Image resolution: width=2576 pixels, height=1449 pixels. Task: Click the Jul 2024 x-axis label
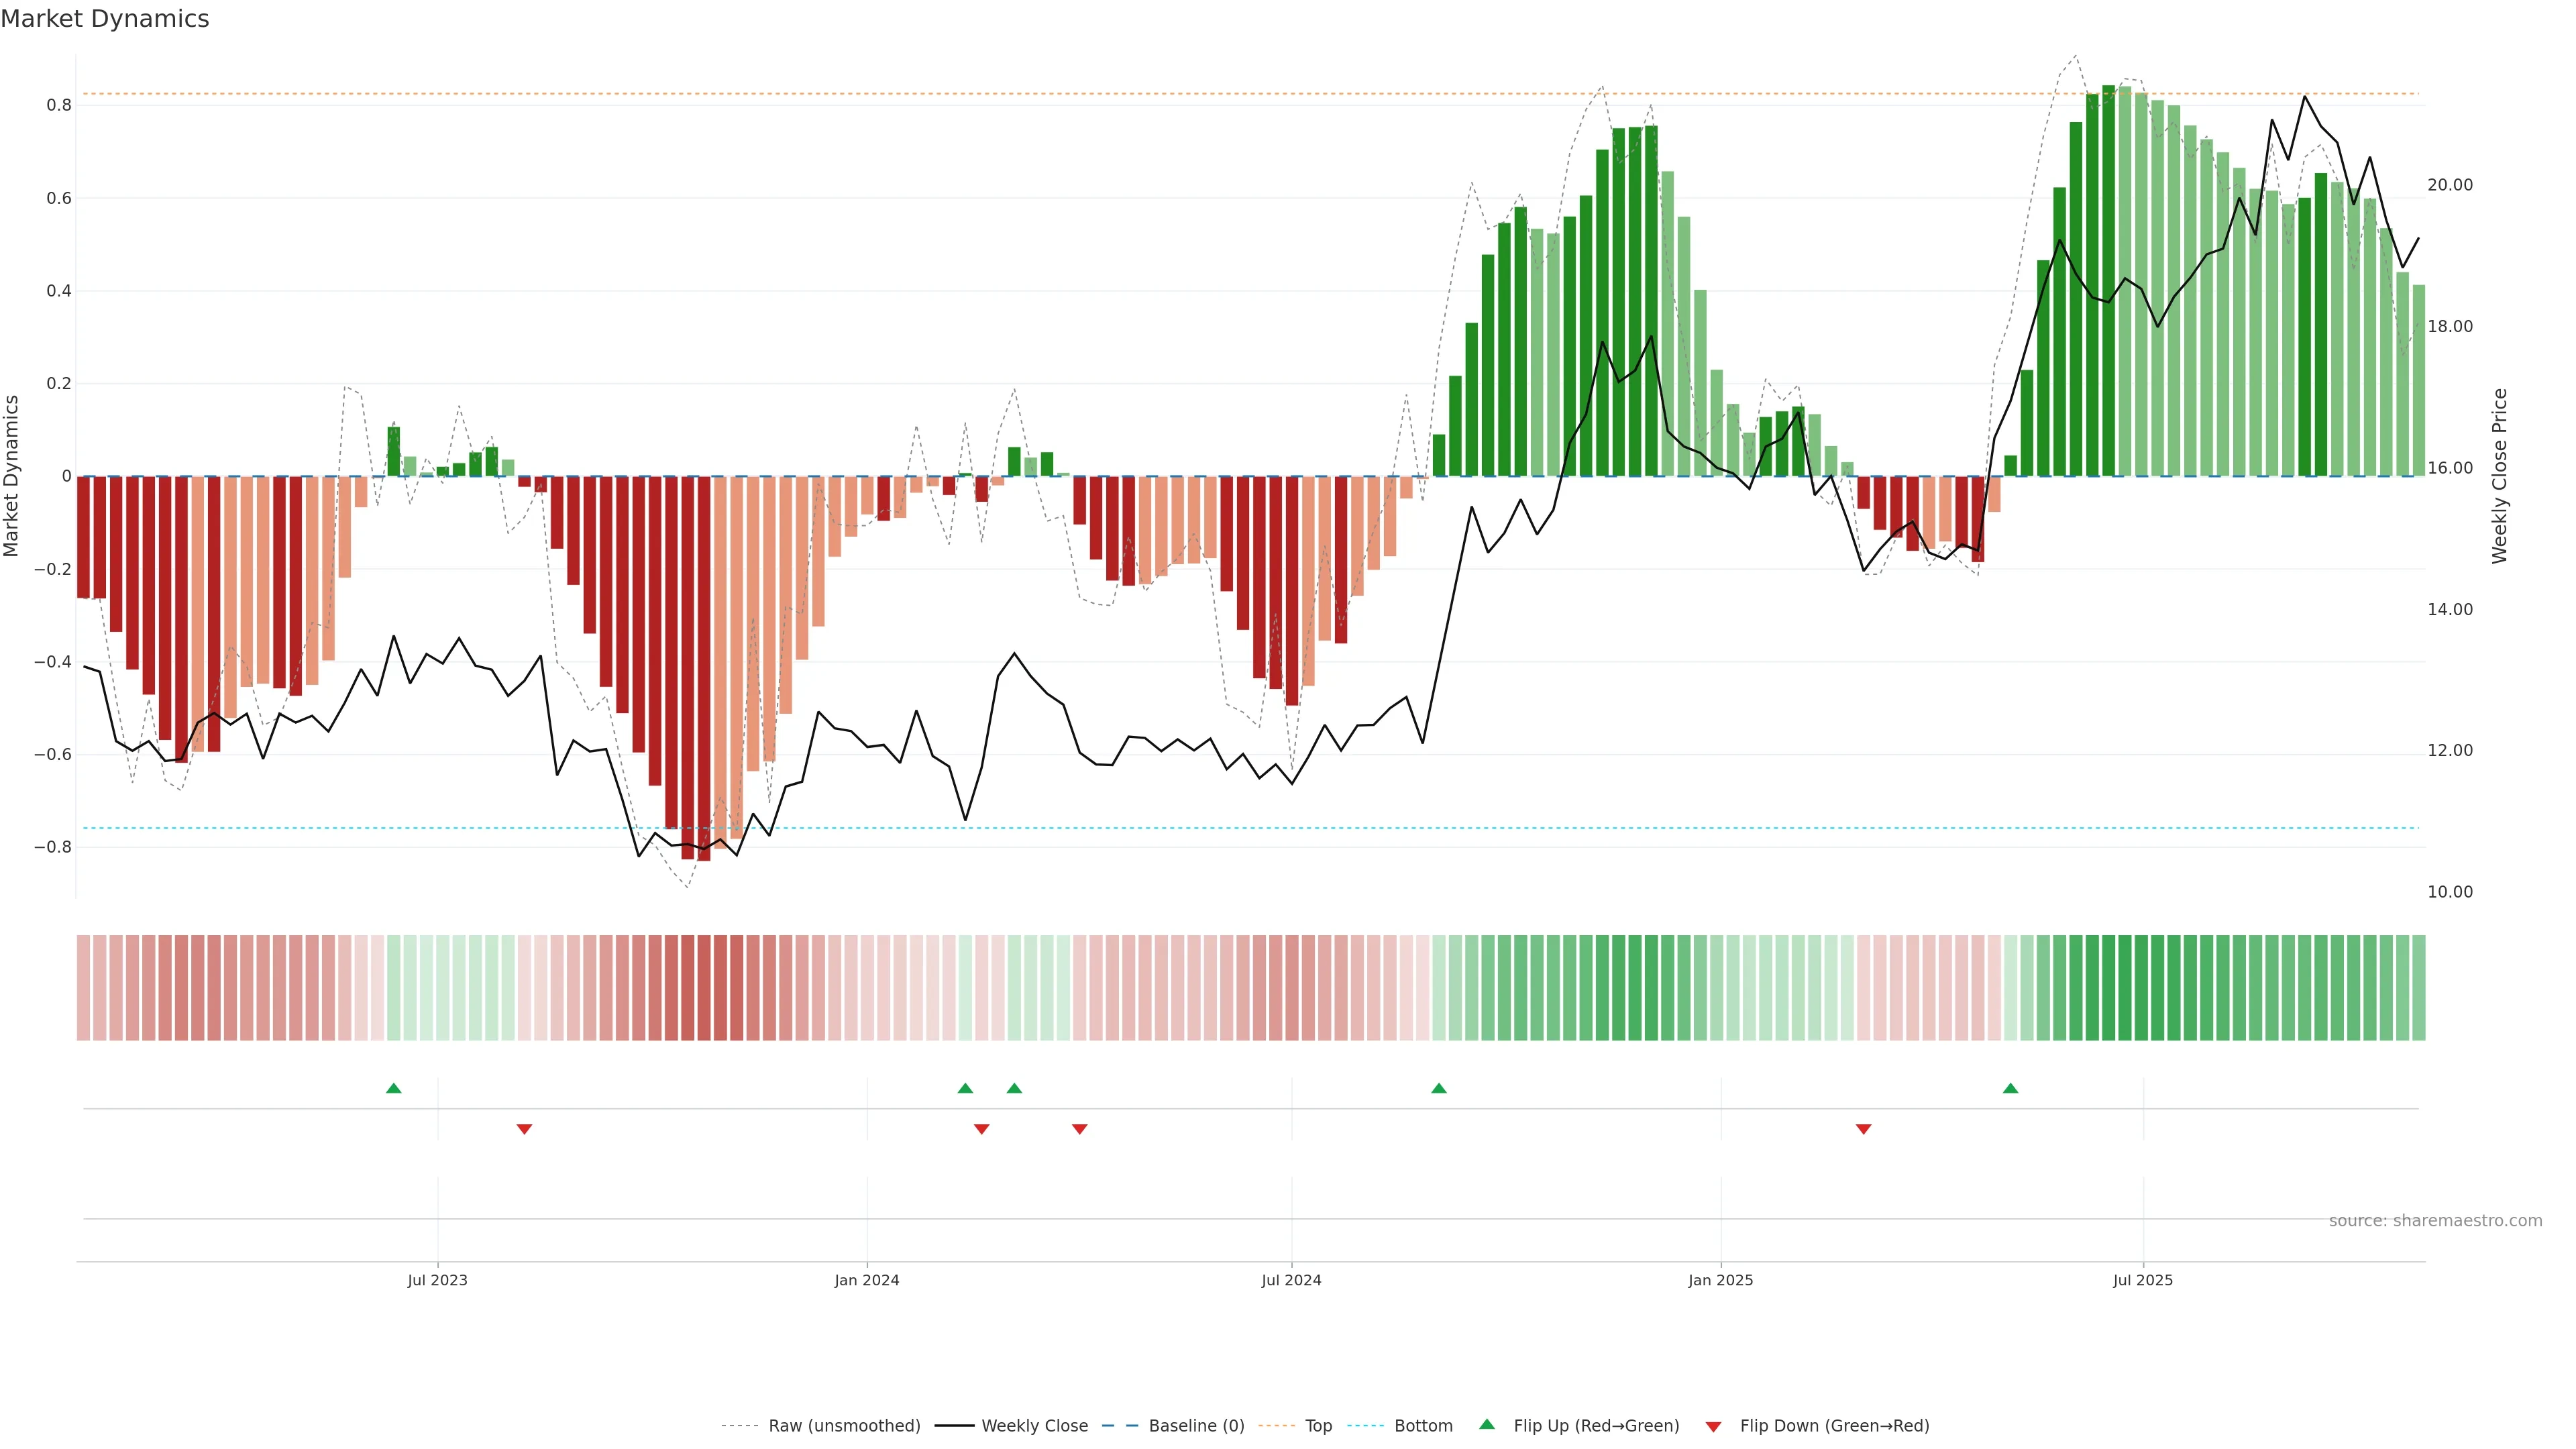click(1291, 1281)
